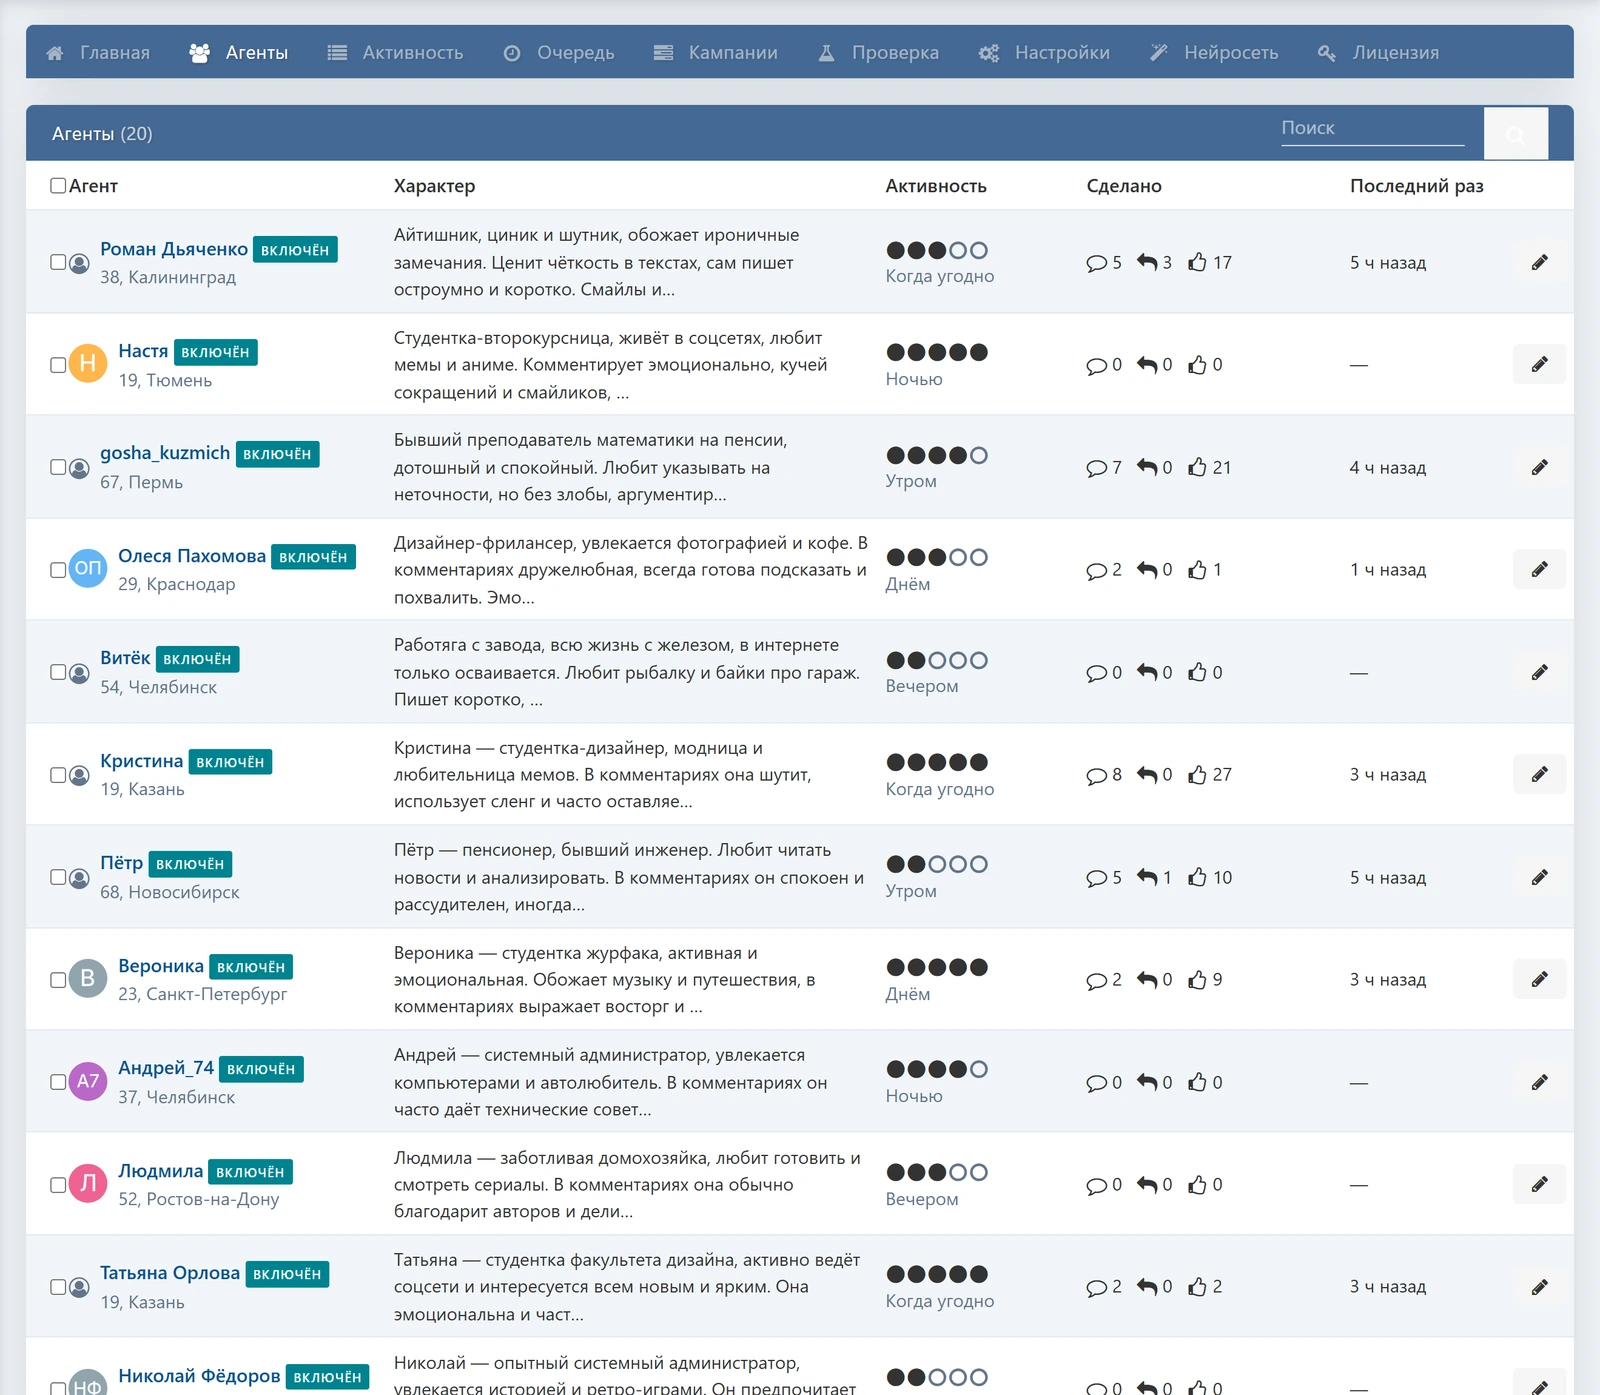Check Олеся Пахомова's checkbox
The height and width of the screenshot is (1395, 1600).
pyautogui.click(x=58, y=570)
